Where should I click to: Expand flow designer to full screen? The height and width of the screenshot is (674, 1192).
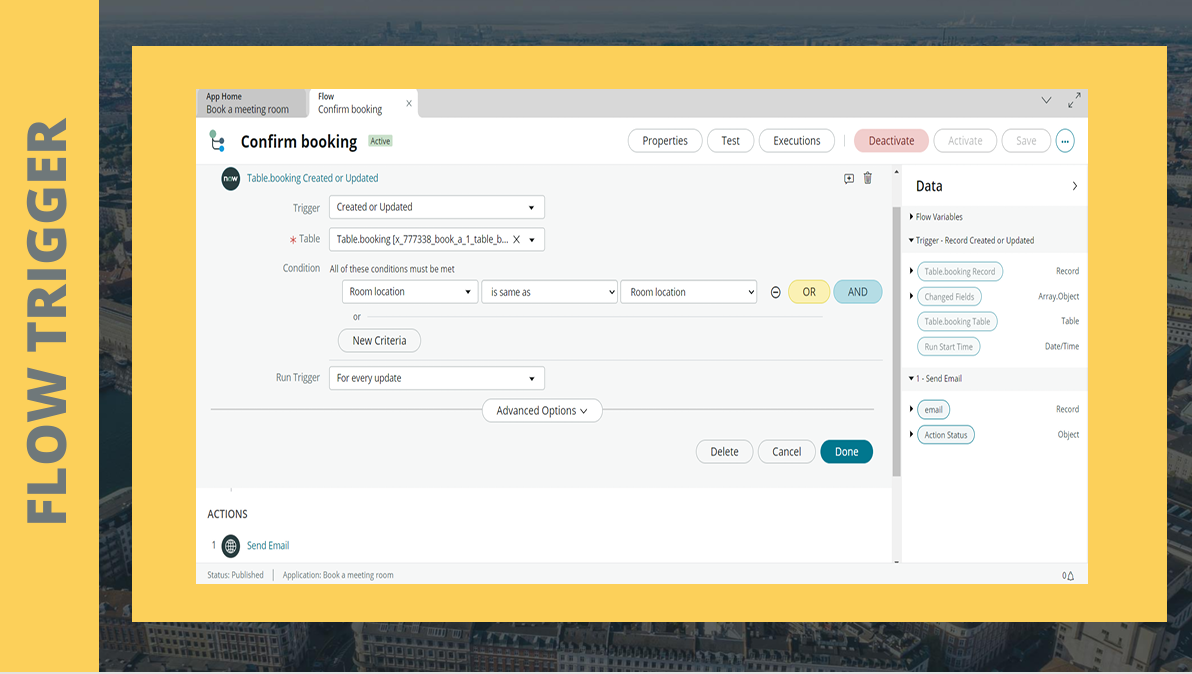[x=1074, y=100]
